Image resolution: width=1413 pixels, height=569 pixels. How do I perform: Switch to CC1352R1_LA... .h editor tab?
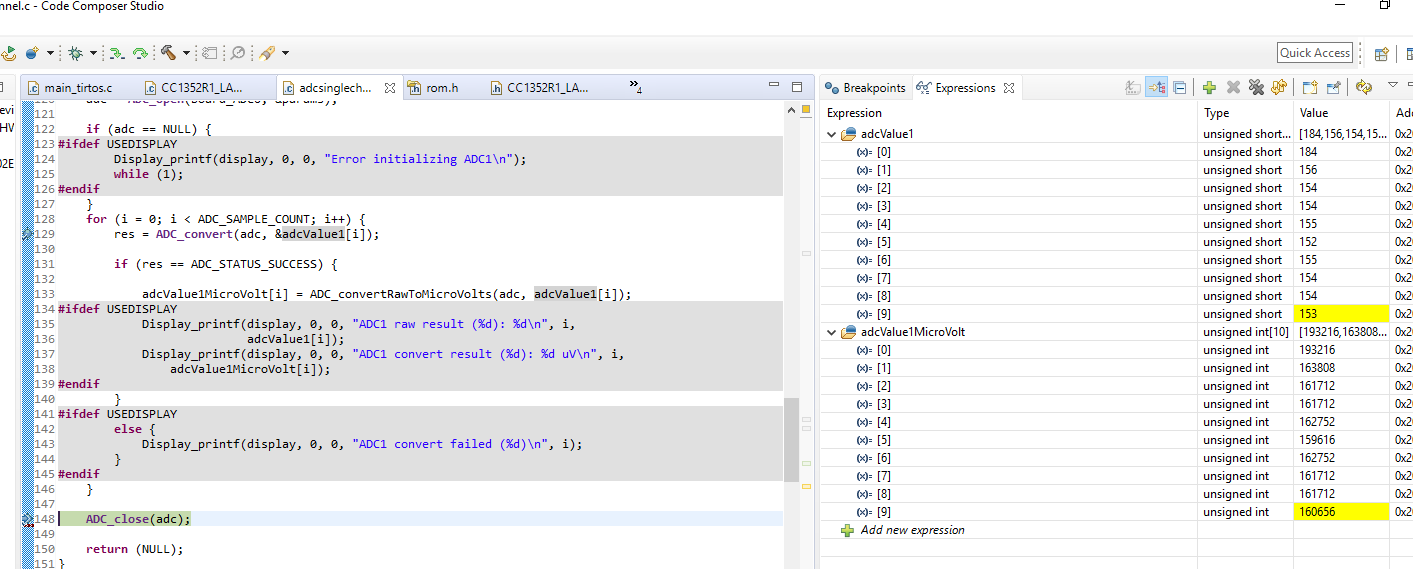pyautogui.click(x=548, y=88)
